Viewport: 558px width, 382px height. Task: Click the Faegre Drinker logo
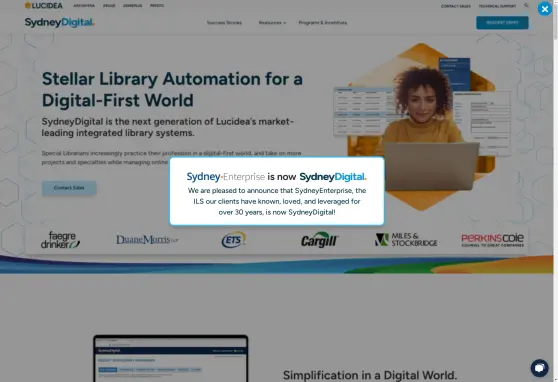(60, 240)
